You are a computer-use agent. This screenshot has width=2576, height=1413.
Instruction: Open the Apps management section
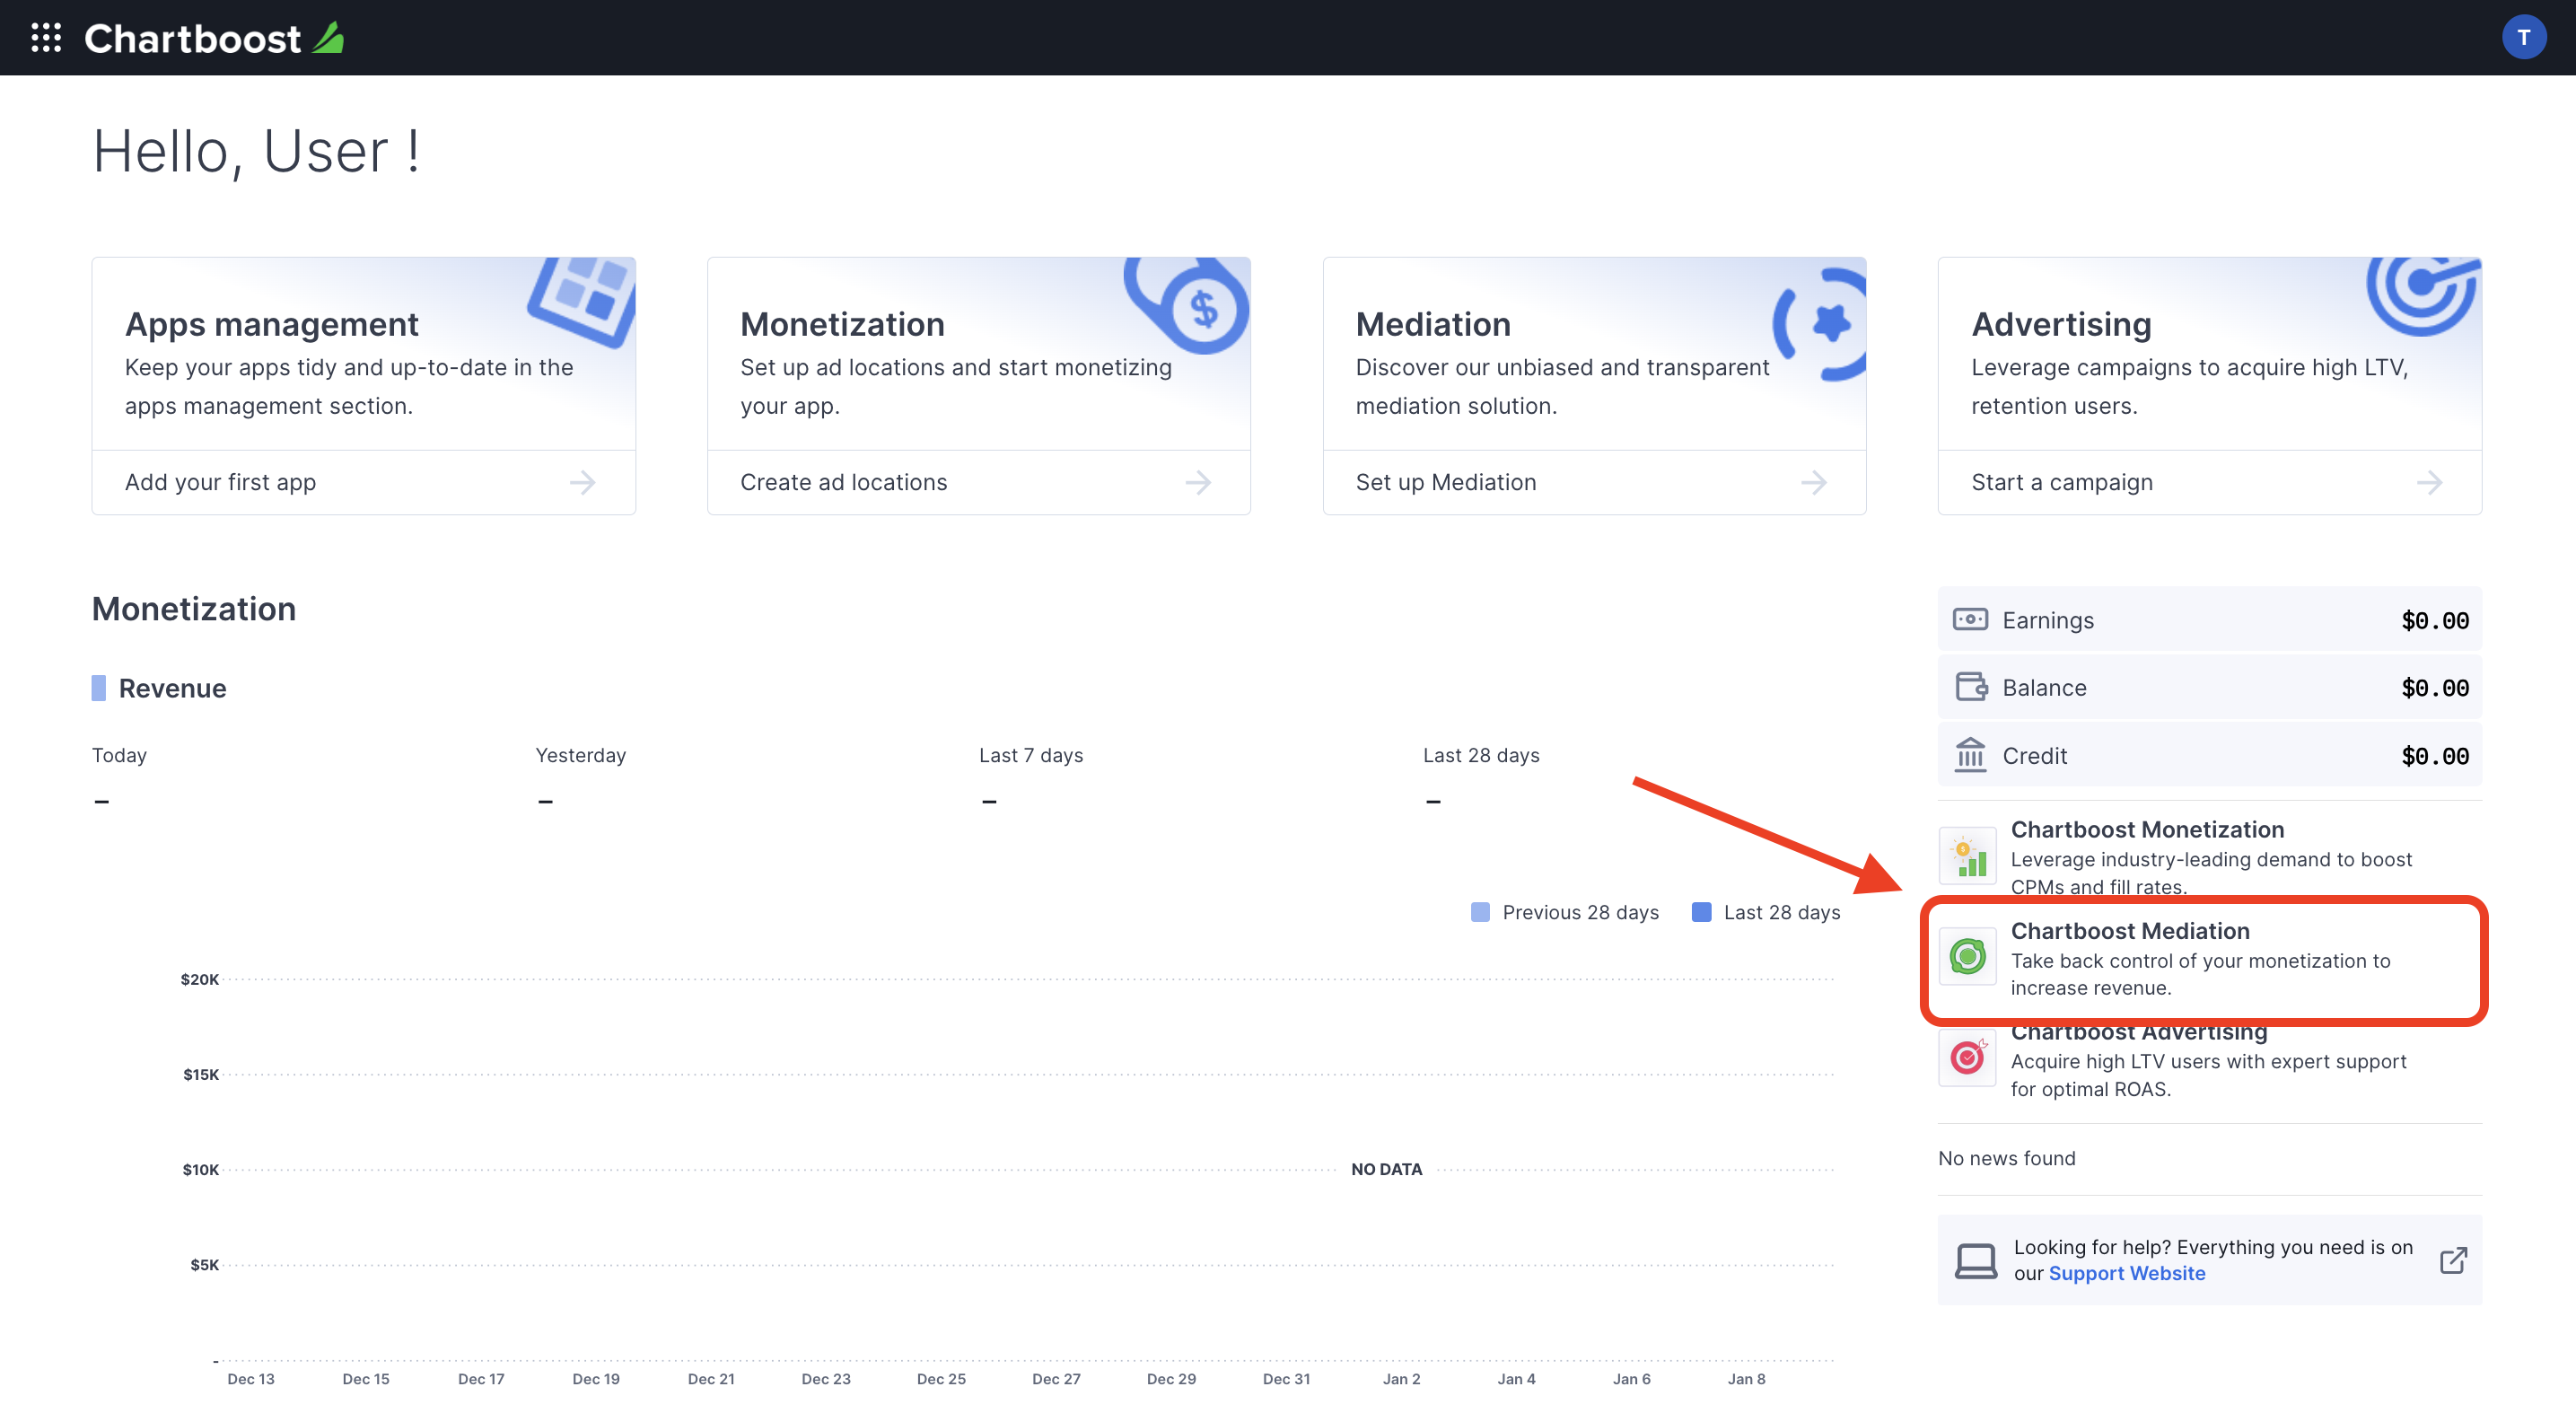tap(269, 320)
